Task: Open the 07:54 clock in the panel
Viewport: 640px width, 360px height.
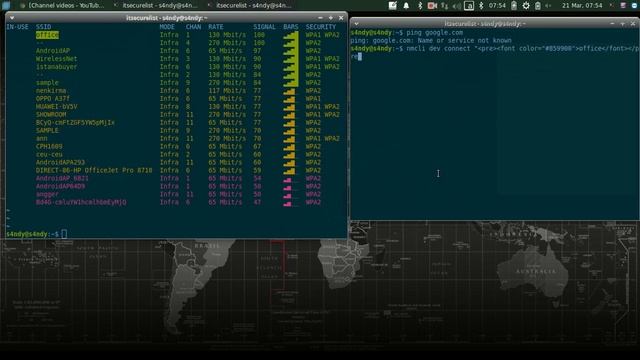Action: [x=497, y=5]
